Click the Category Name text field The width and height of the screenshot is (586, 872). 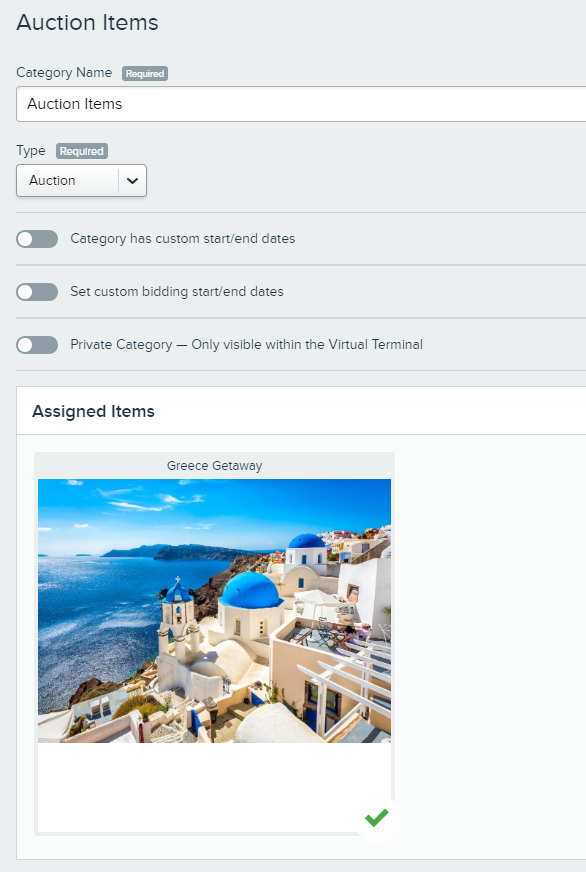click(x=301, y=104)
